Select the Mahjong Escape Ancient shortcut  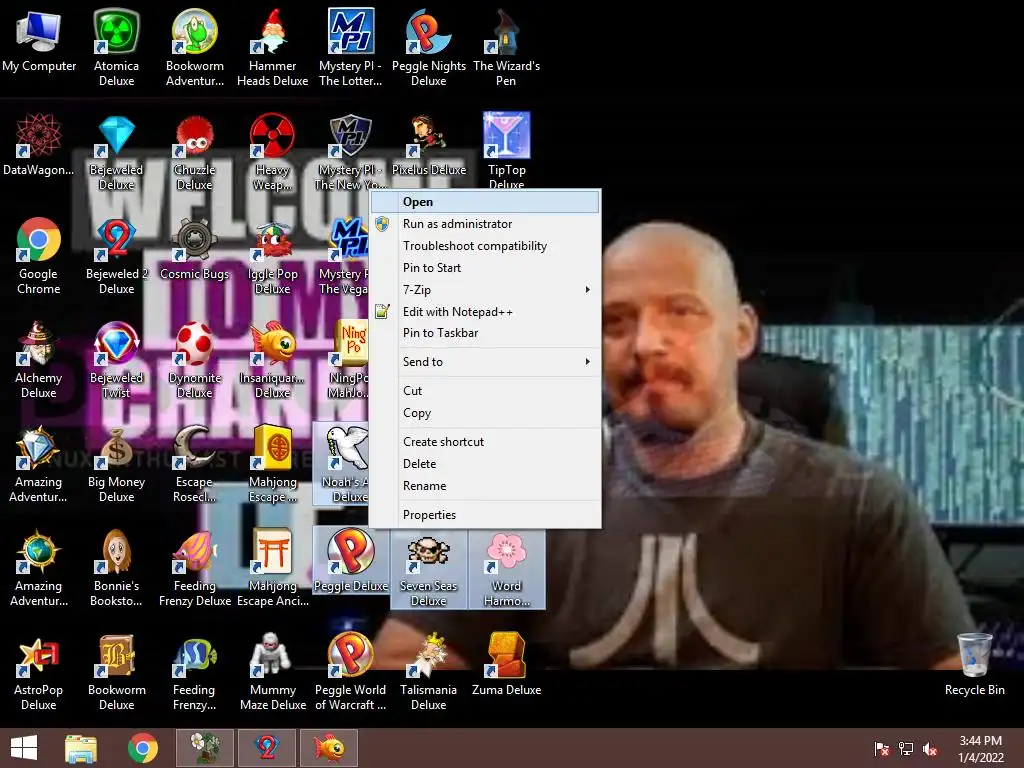272,568
